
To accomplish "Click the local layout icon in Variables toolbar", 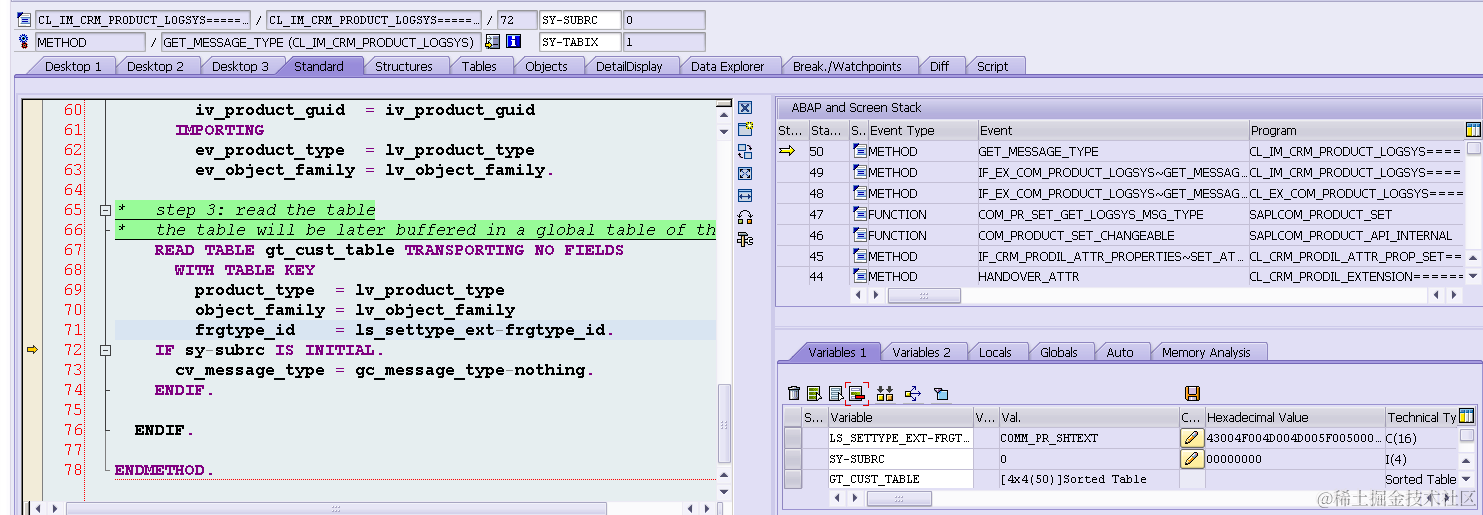I will point(941,394).
